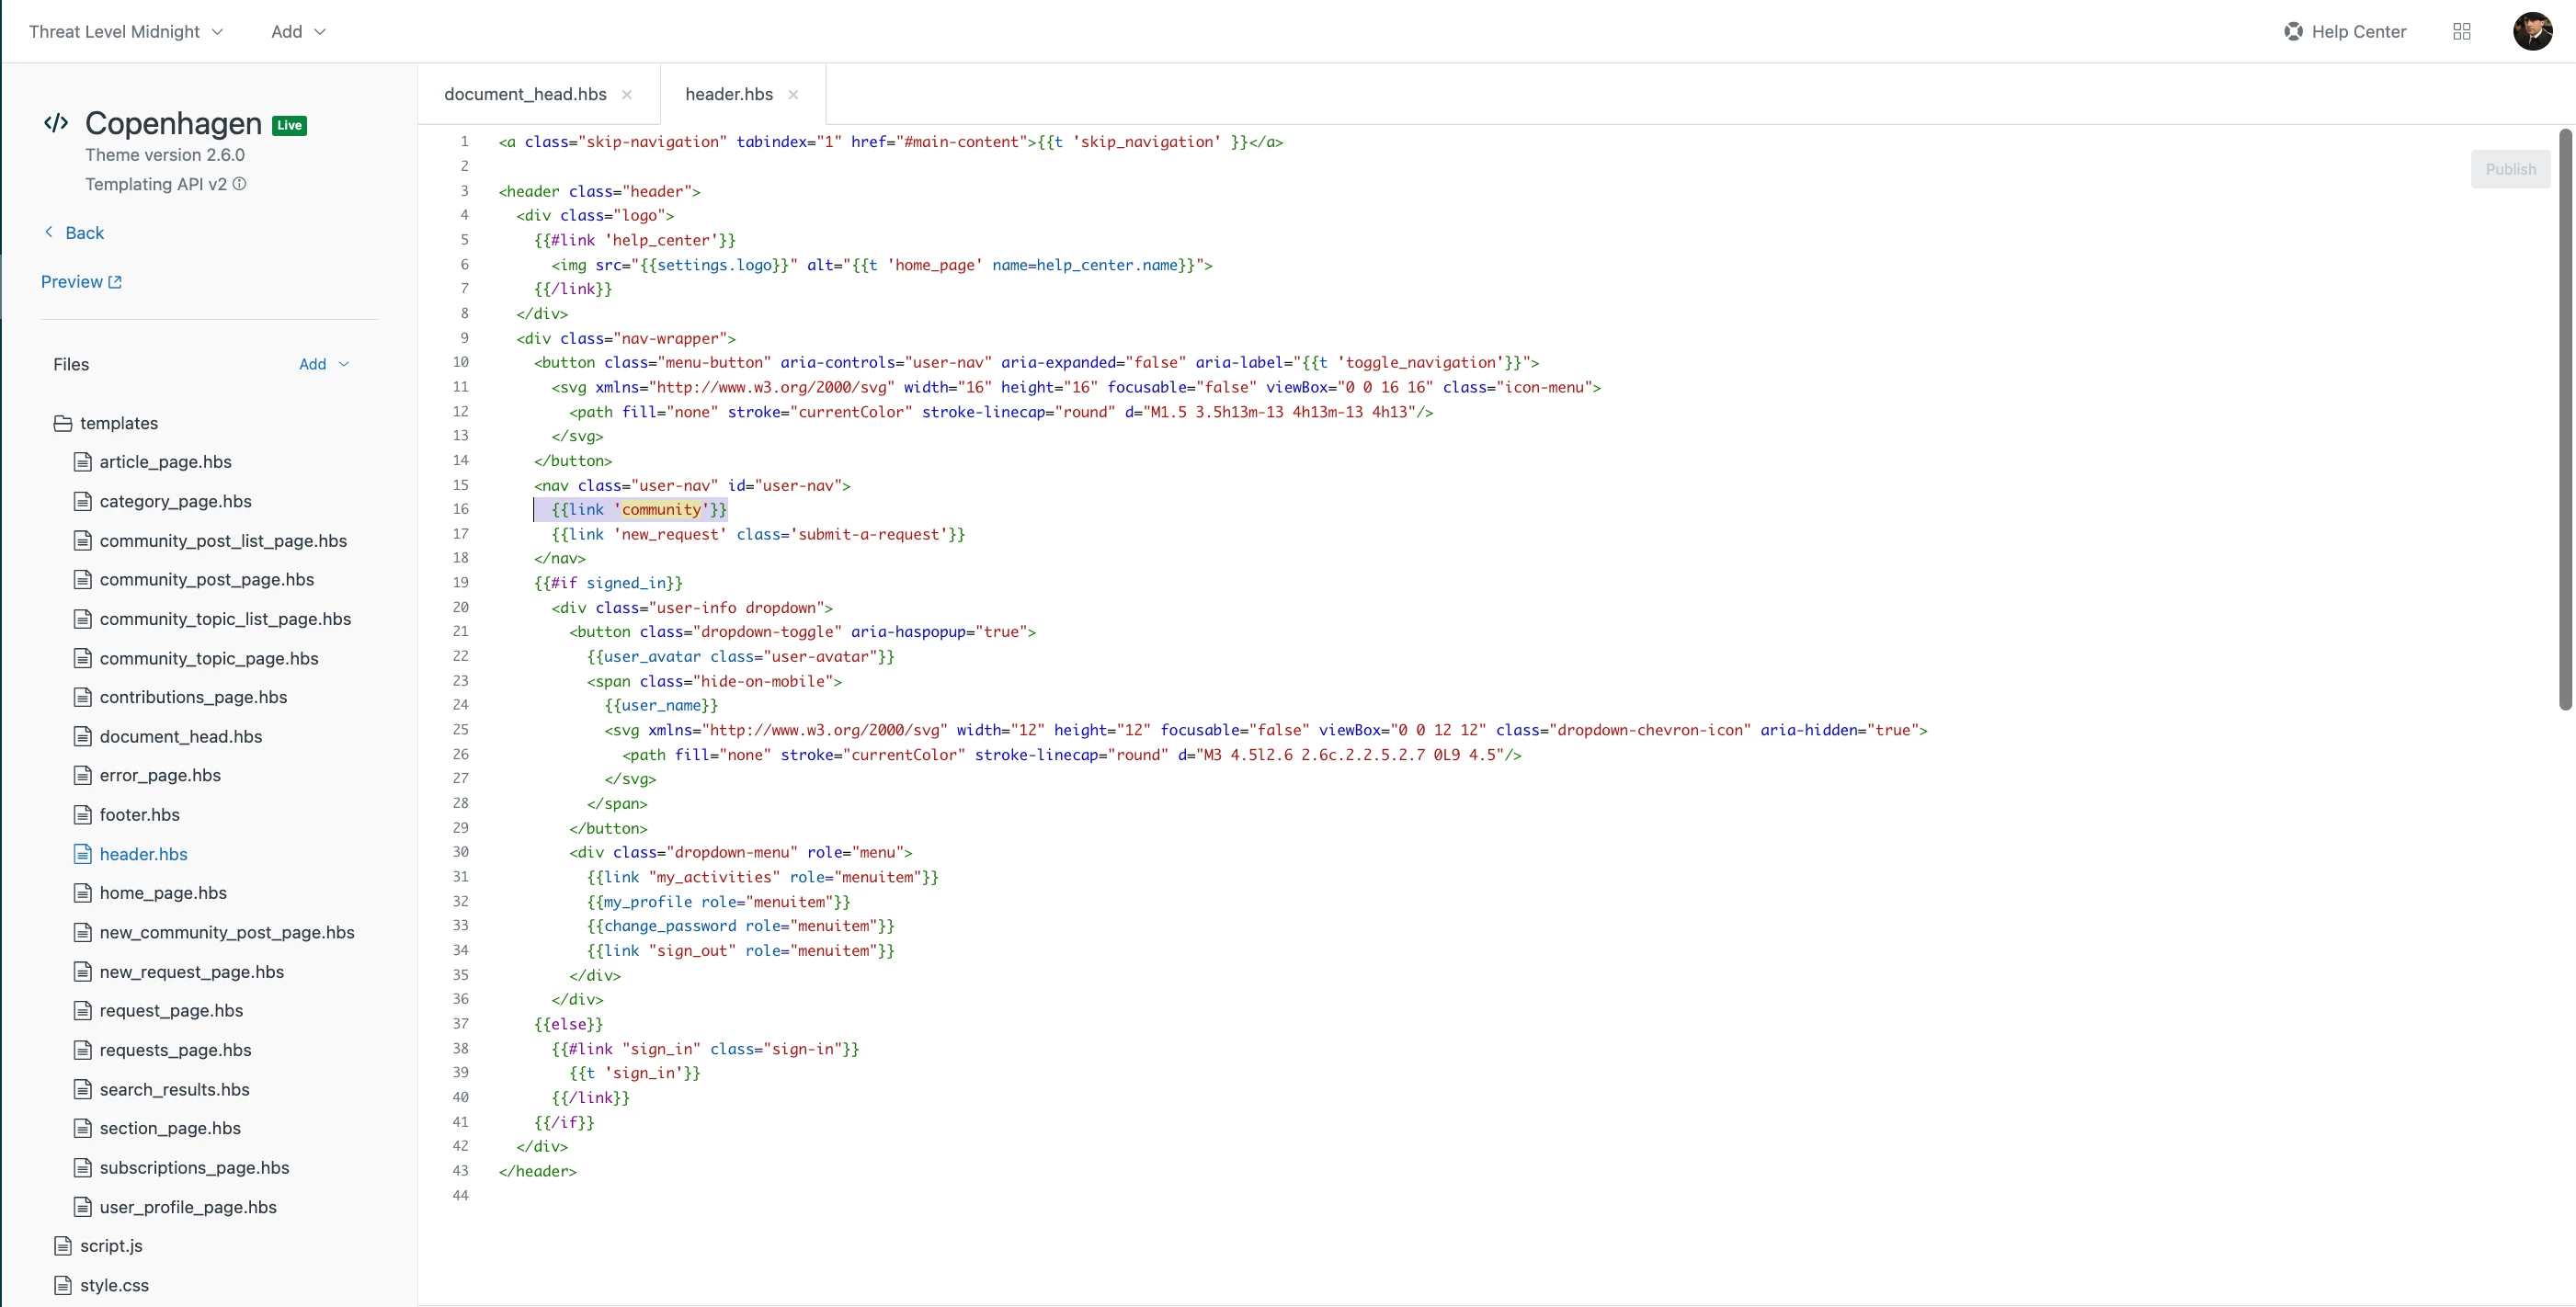Click the Copenhagen code icon
The image size is (2576, 1307).
tap(56, 123)
